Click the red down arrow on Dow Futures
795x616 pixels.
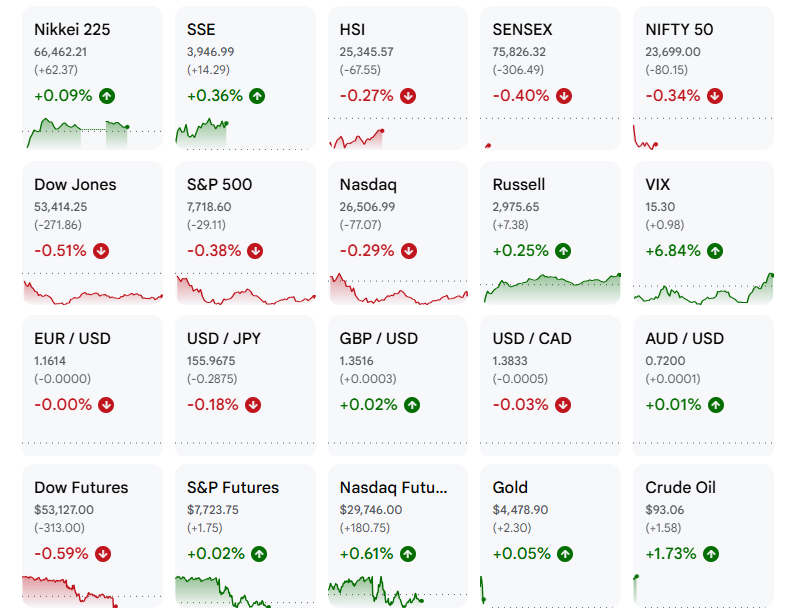103,554
